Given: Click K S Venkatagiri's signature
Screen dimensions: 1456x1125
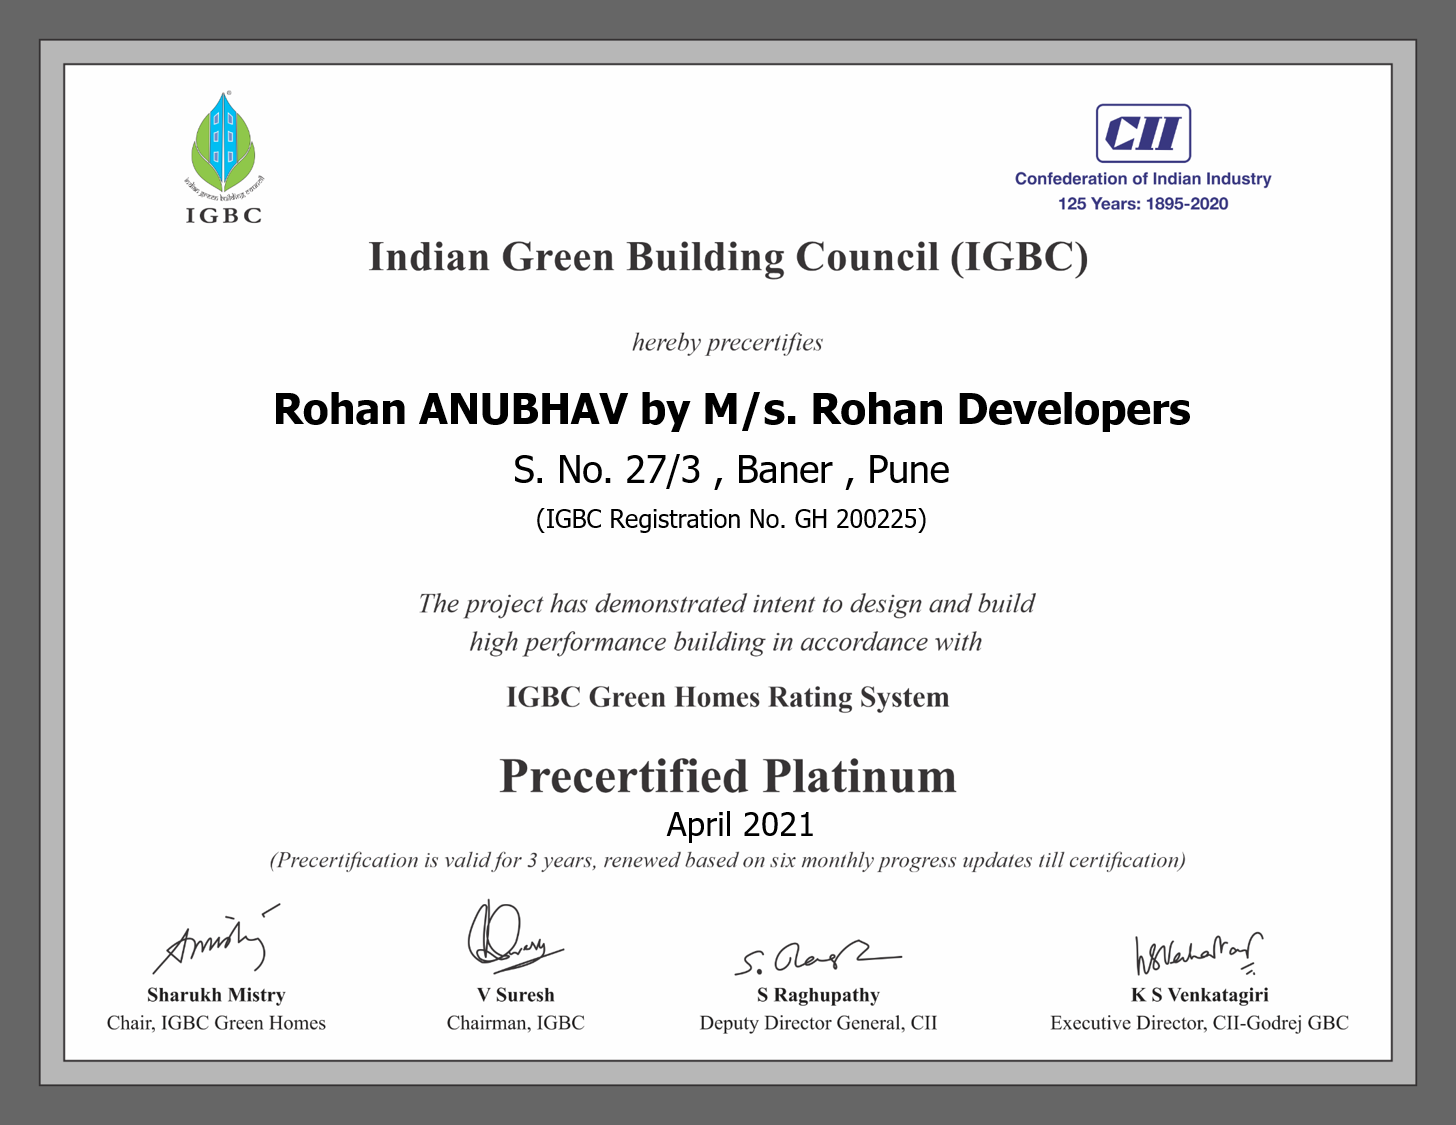Looking at the screenshot, I should 1198,953.
